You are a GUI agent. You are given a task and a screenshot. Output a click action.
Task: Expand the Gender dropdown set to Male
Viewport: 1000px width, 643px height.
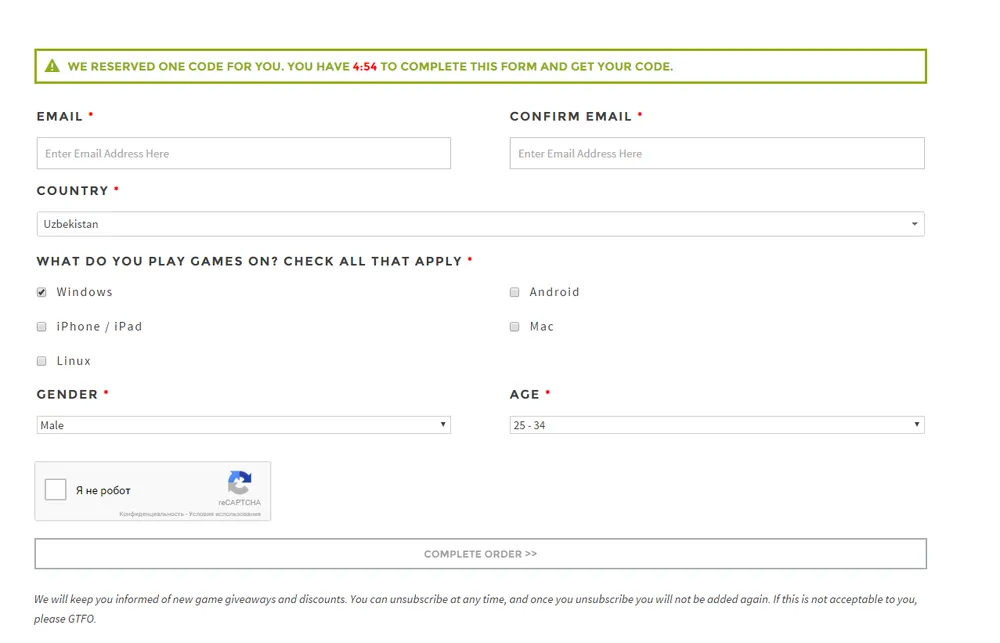point(243,425)
